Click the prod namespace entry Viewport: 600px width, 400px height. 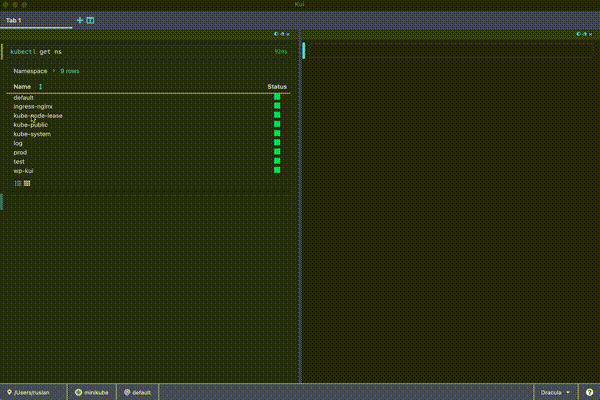click(x=19, y=152)
